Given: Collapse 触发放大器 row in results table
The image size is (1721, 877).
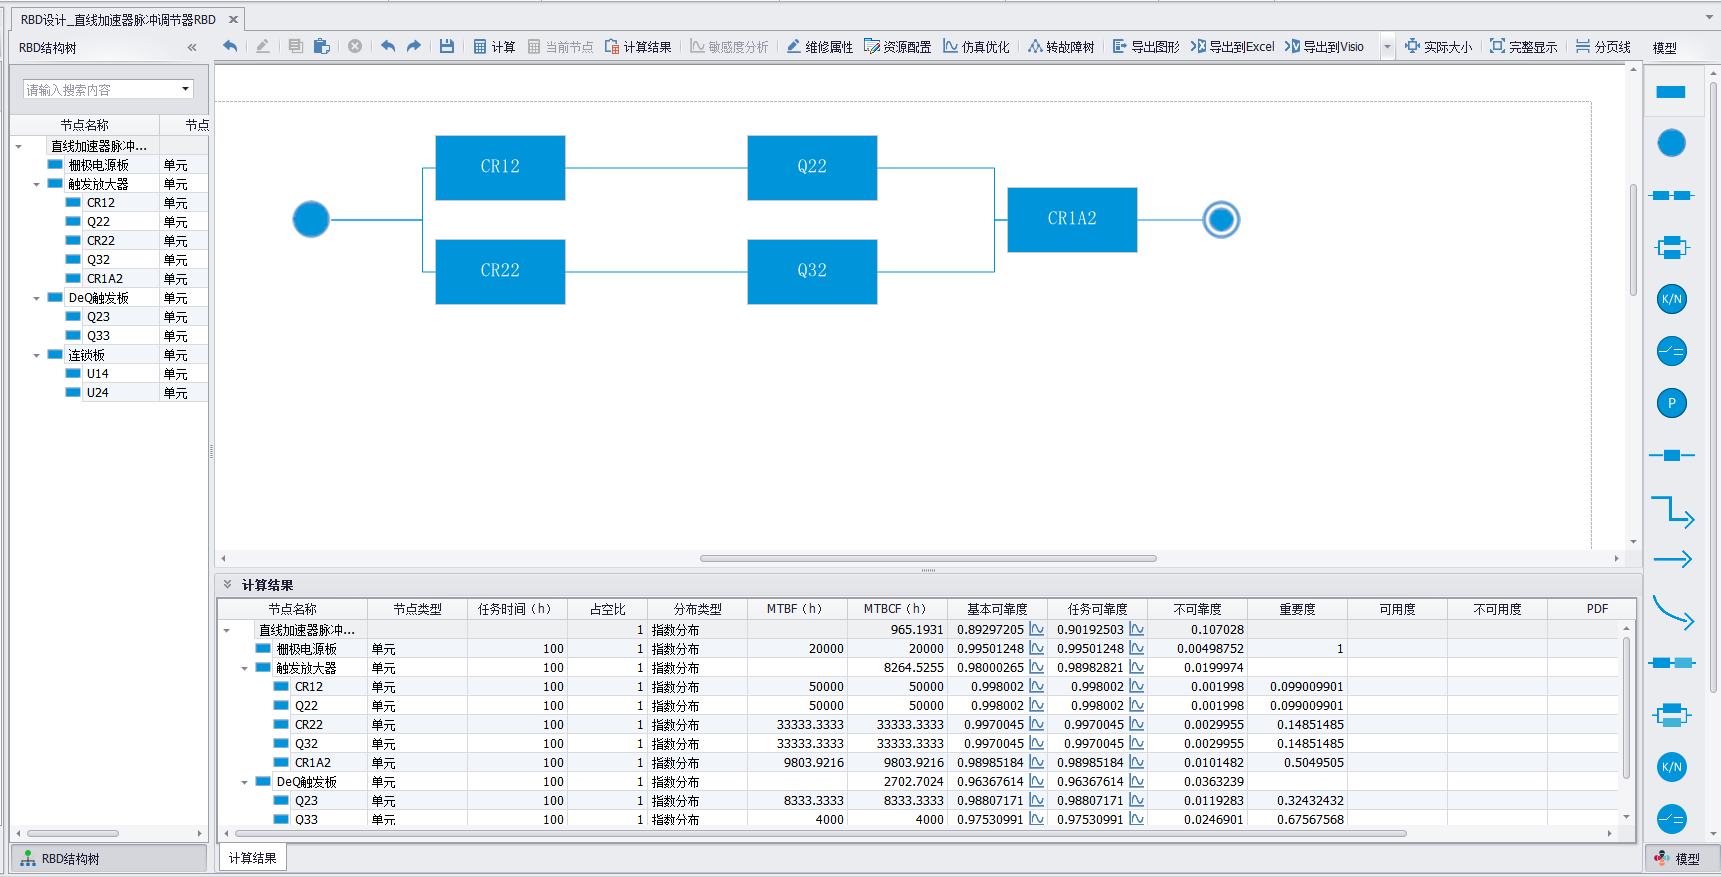Looking at the screenshot, I should (x=245, y=668).
